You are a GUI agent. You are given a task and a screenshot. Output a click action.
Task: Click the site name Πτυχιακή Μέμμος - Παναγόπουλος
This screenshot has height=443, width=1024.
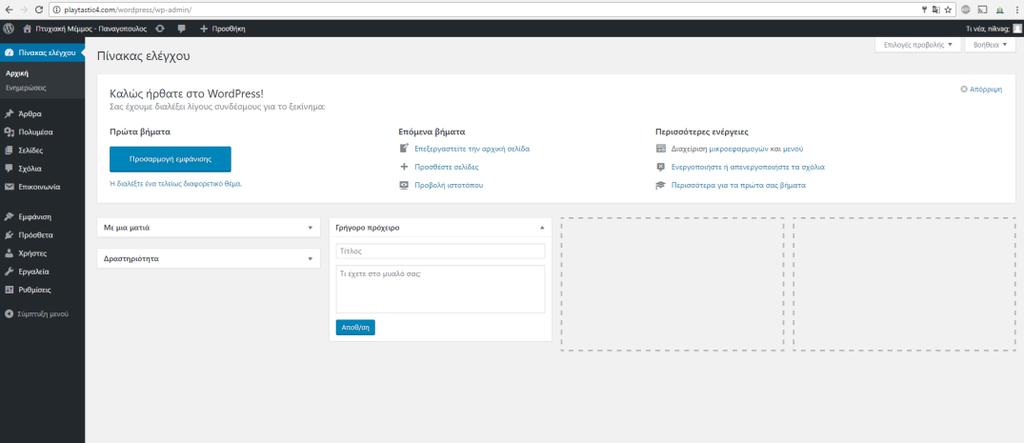click(x=91, y=29)
